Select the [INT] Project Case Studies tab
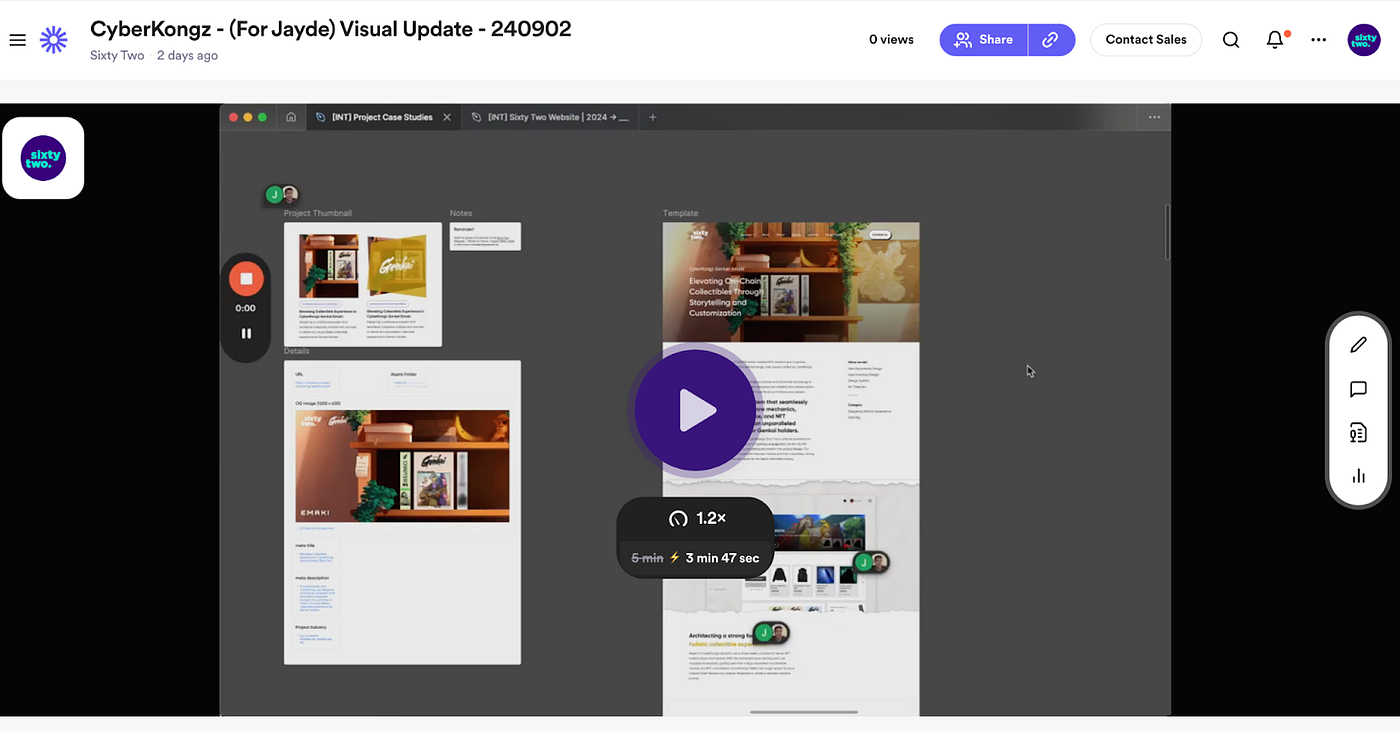1400x732 pixels. [x=382, y=117]
